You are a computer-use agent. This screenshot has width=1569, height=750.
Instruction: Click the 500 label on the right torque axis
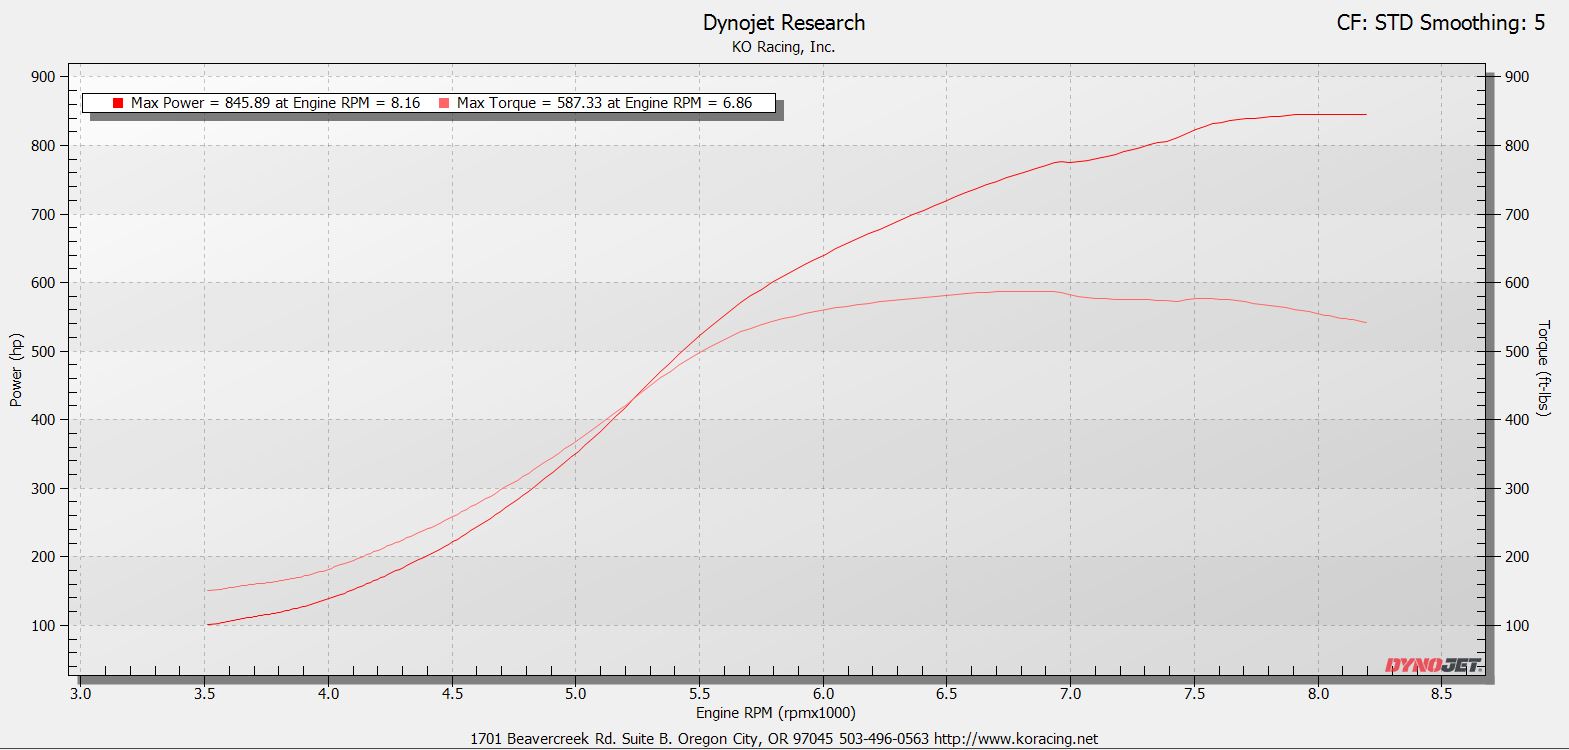(x=1516, y=352)
